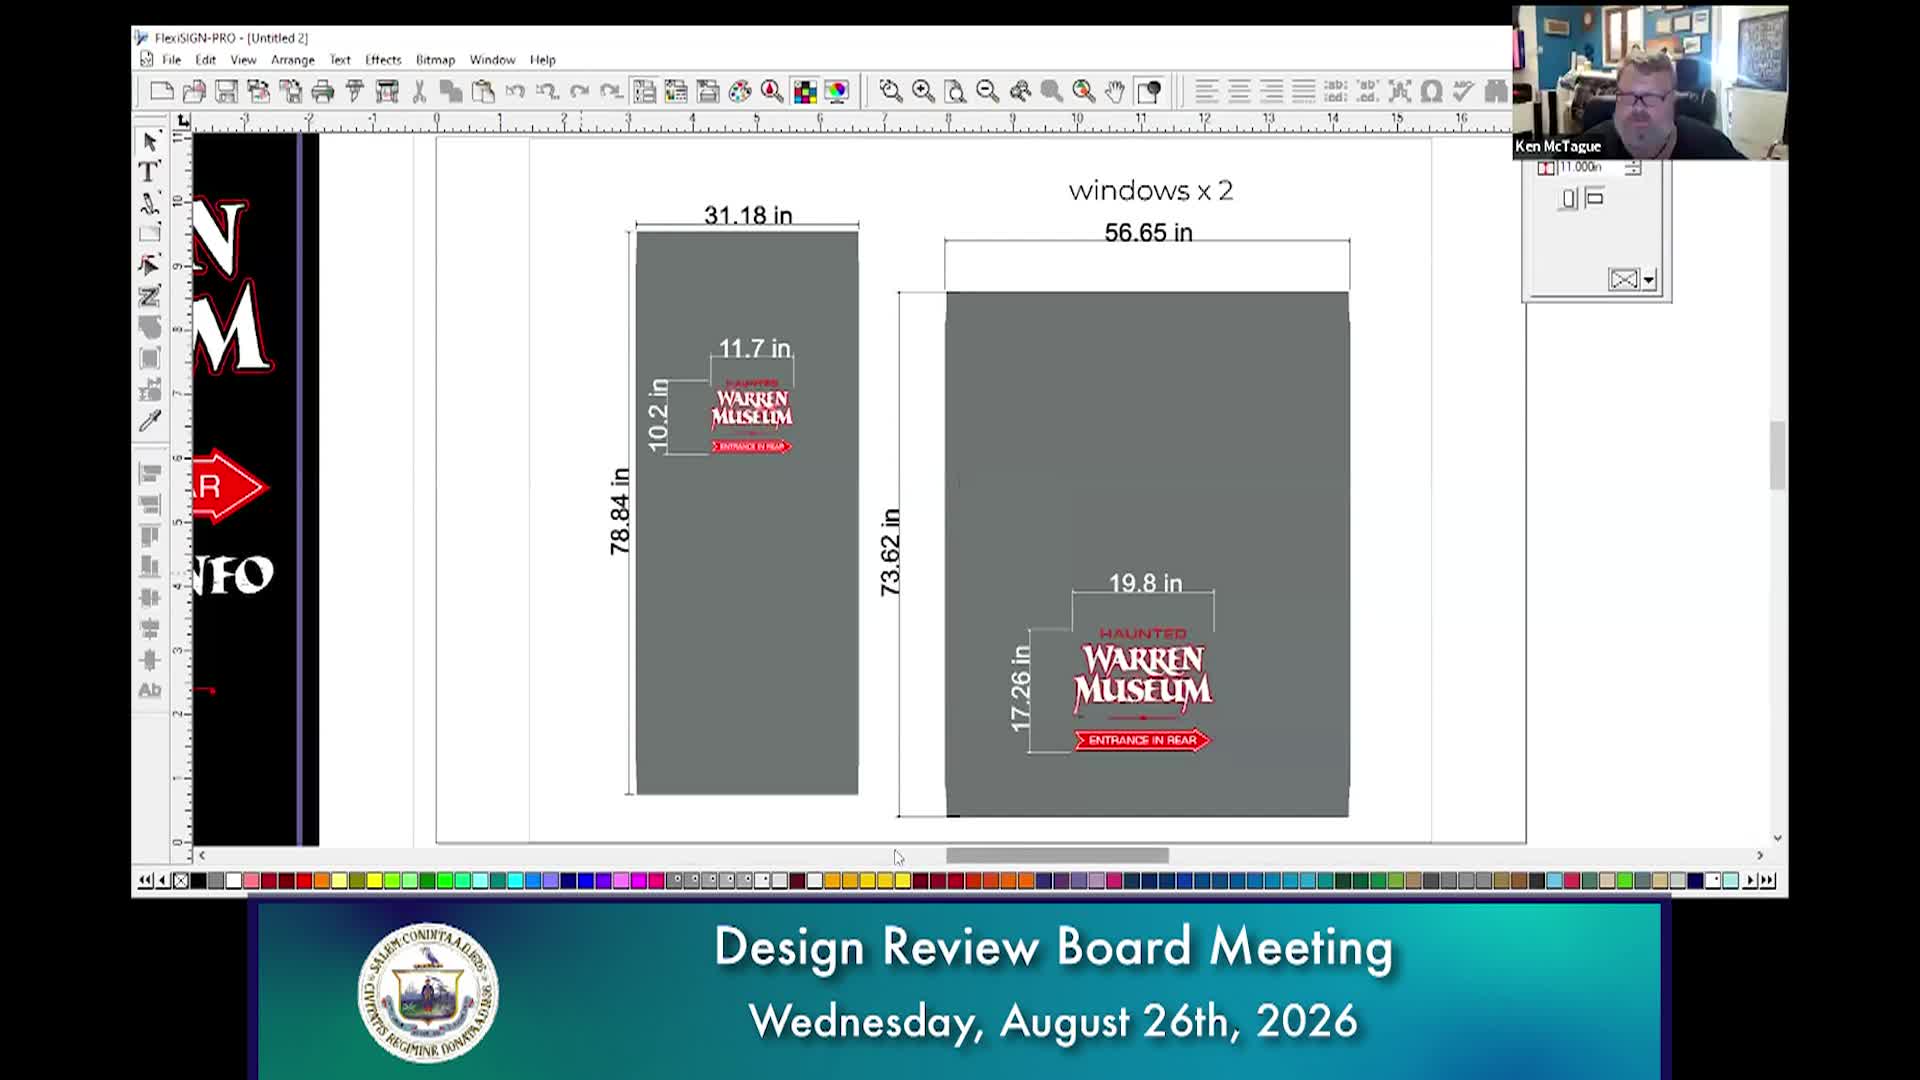This screenshot has height=1080, width=1920.
Task: Select the pen drawing tool
Action: pos(150,204)
